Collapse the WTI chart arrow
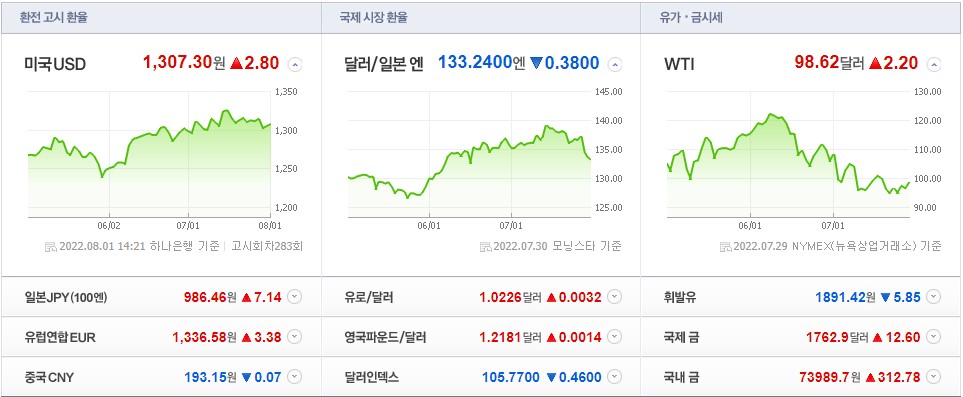 click(934, 64)
